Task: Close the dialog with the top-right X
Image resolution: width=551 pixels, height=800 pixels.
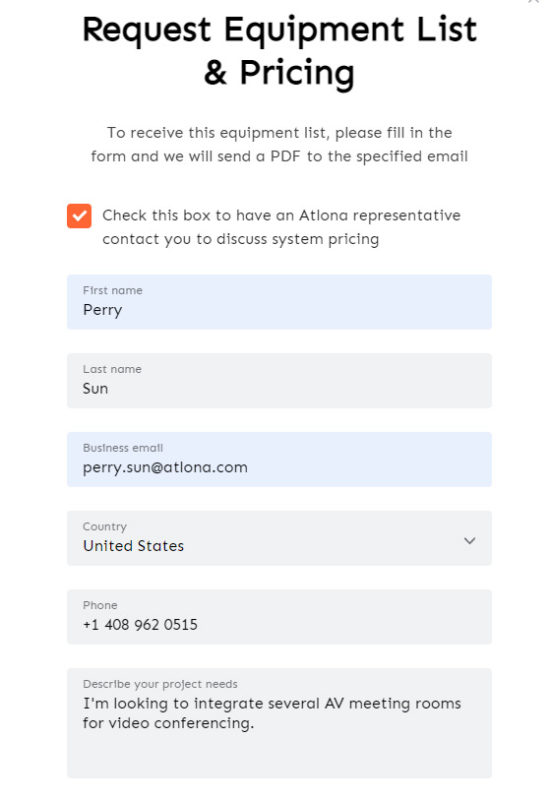Action: [534, 2]
